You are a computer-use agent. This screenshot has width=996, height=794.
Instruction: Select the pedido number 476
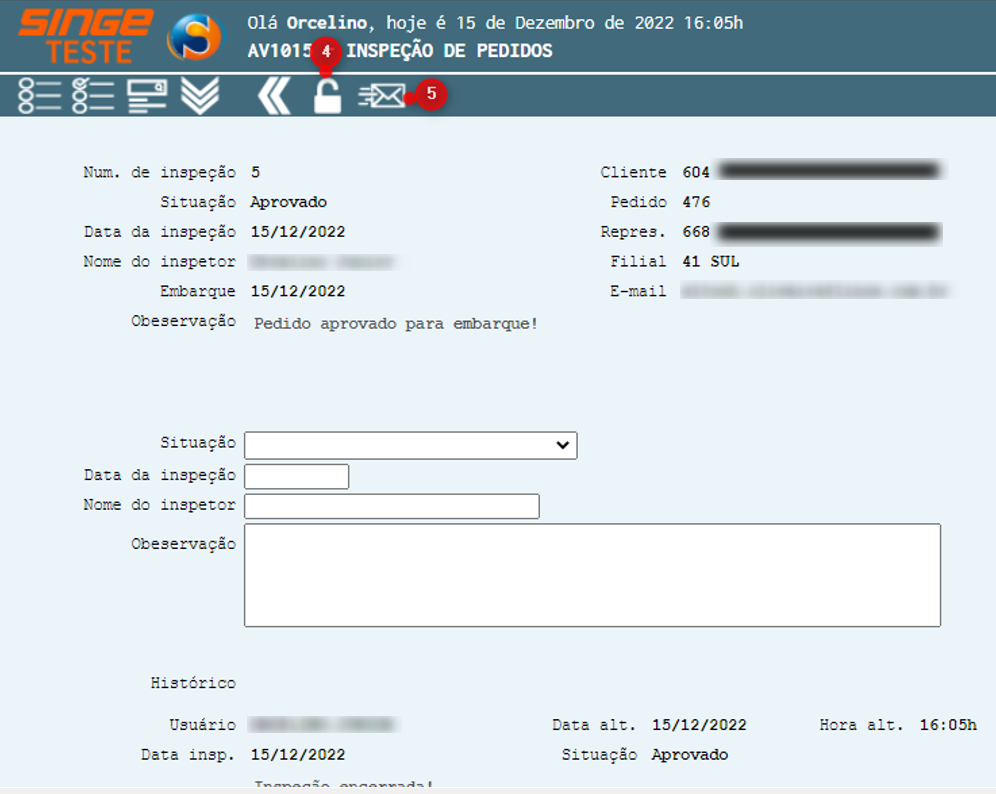point(696,202)
